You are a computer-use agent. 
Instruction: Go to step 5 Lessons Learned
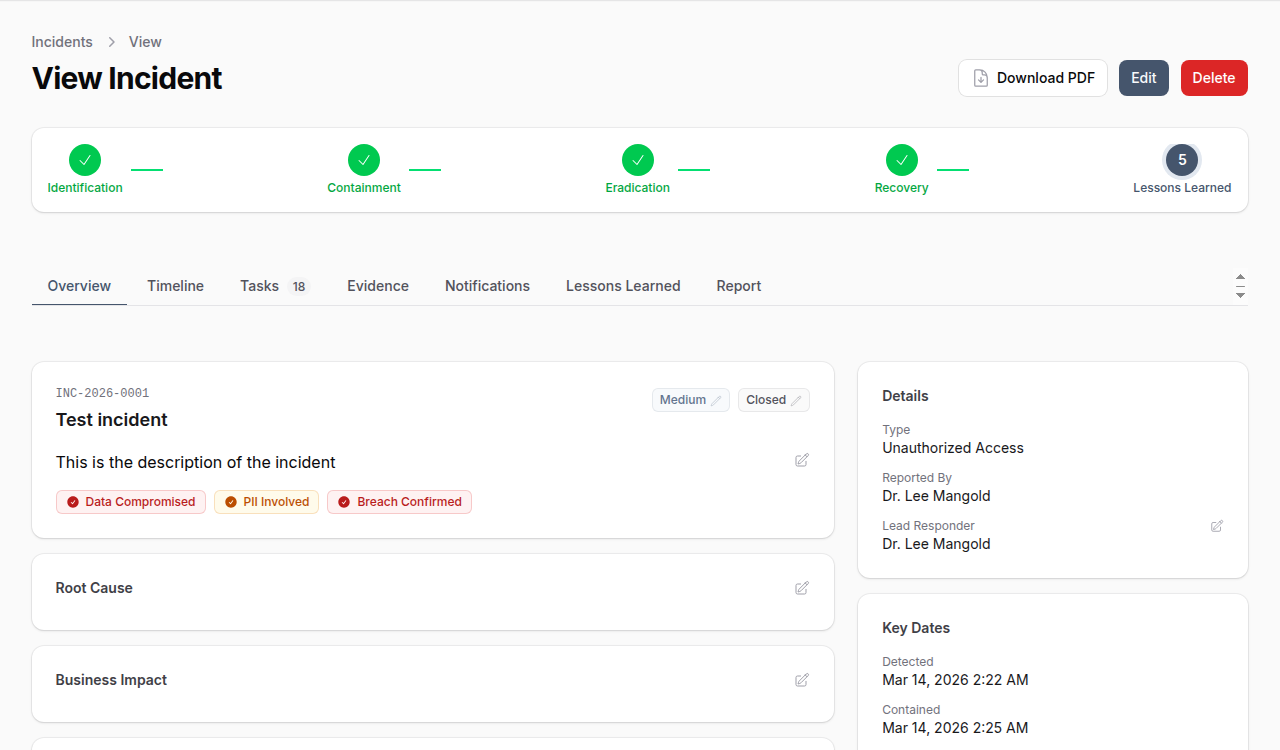(1182, 160)
